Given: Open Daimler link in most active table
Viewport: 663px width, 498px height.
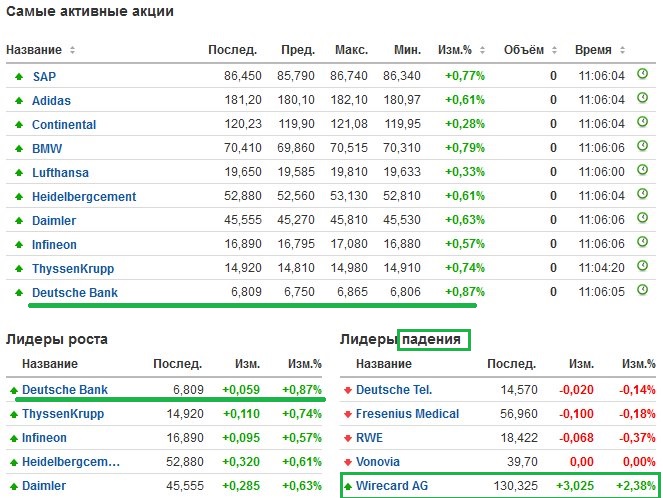Looking at the screenshot, I should [x=54, y=221].
